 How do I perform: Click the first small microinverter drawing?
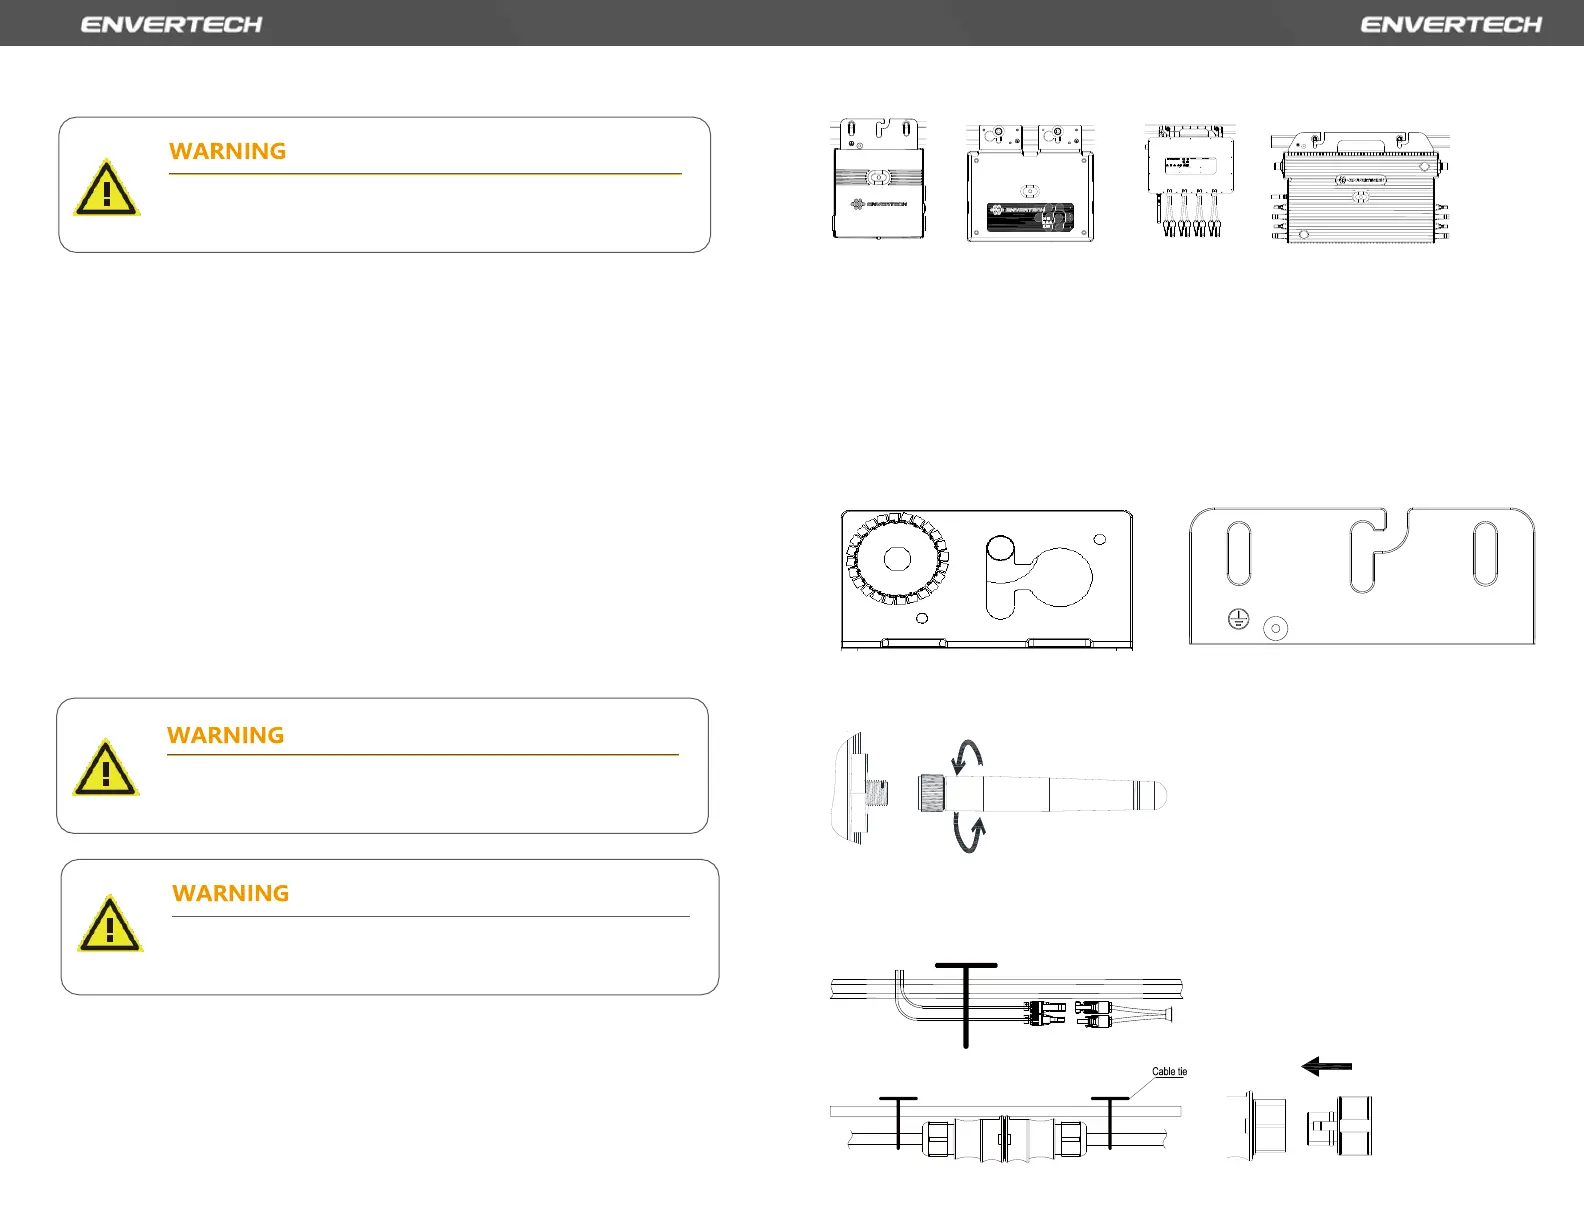(x=878, y=180)
